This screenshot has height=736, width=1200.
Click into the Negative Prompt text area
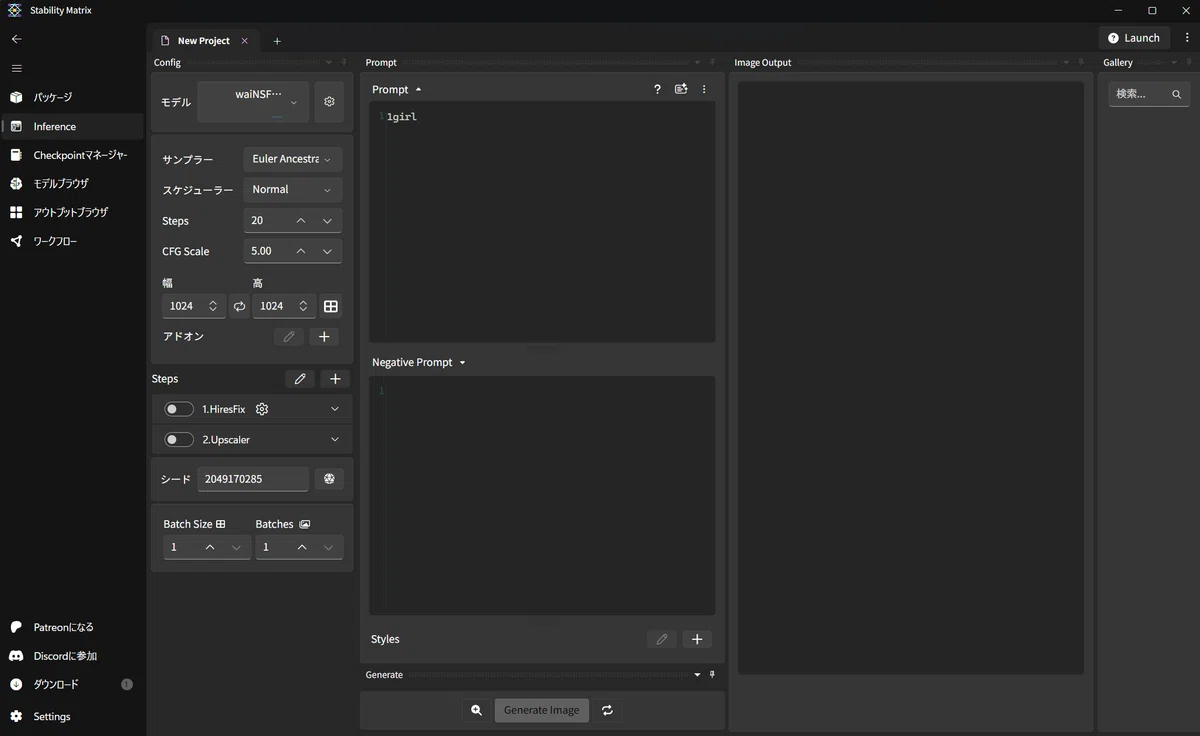click(x=542, y=495)
